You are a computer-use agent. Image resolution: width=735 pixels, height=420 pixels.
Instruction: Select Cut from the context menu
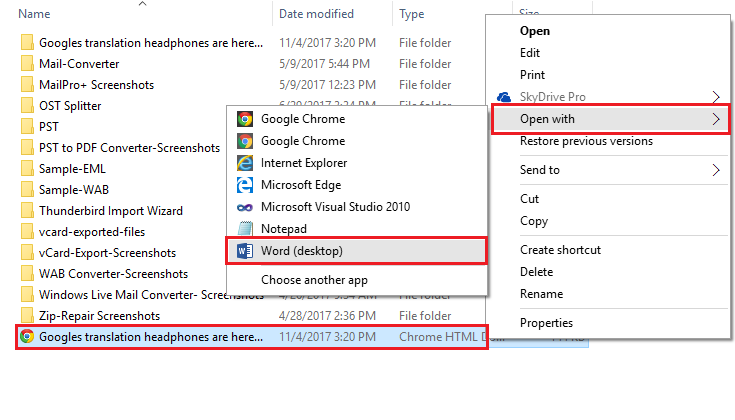tap(530, 199)
